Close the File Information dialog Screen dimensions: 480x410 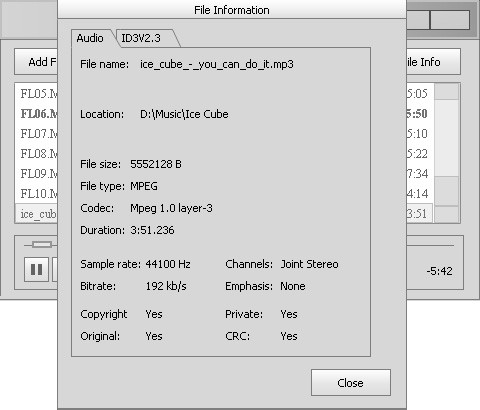(x=351, y=382)
